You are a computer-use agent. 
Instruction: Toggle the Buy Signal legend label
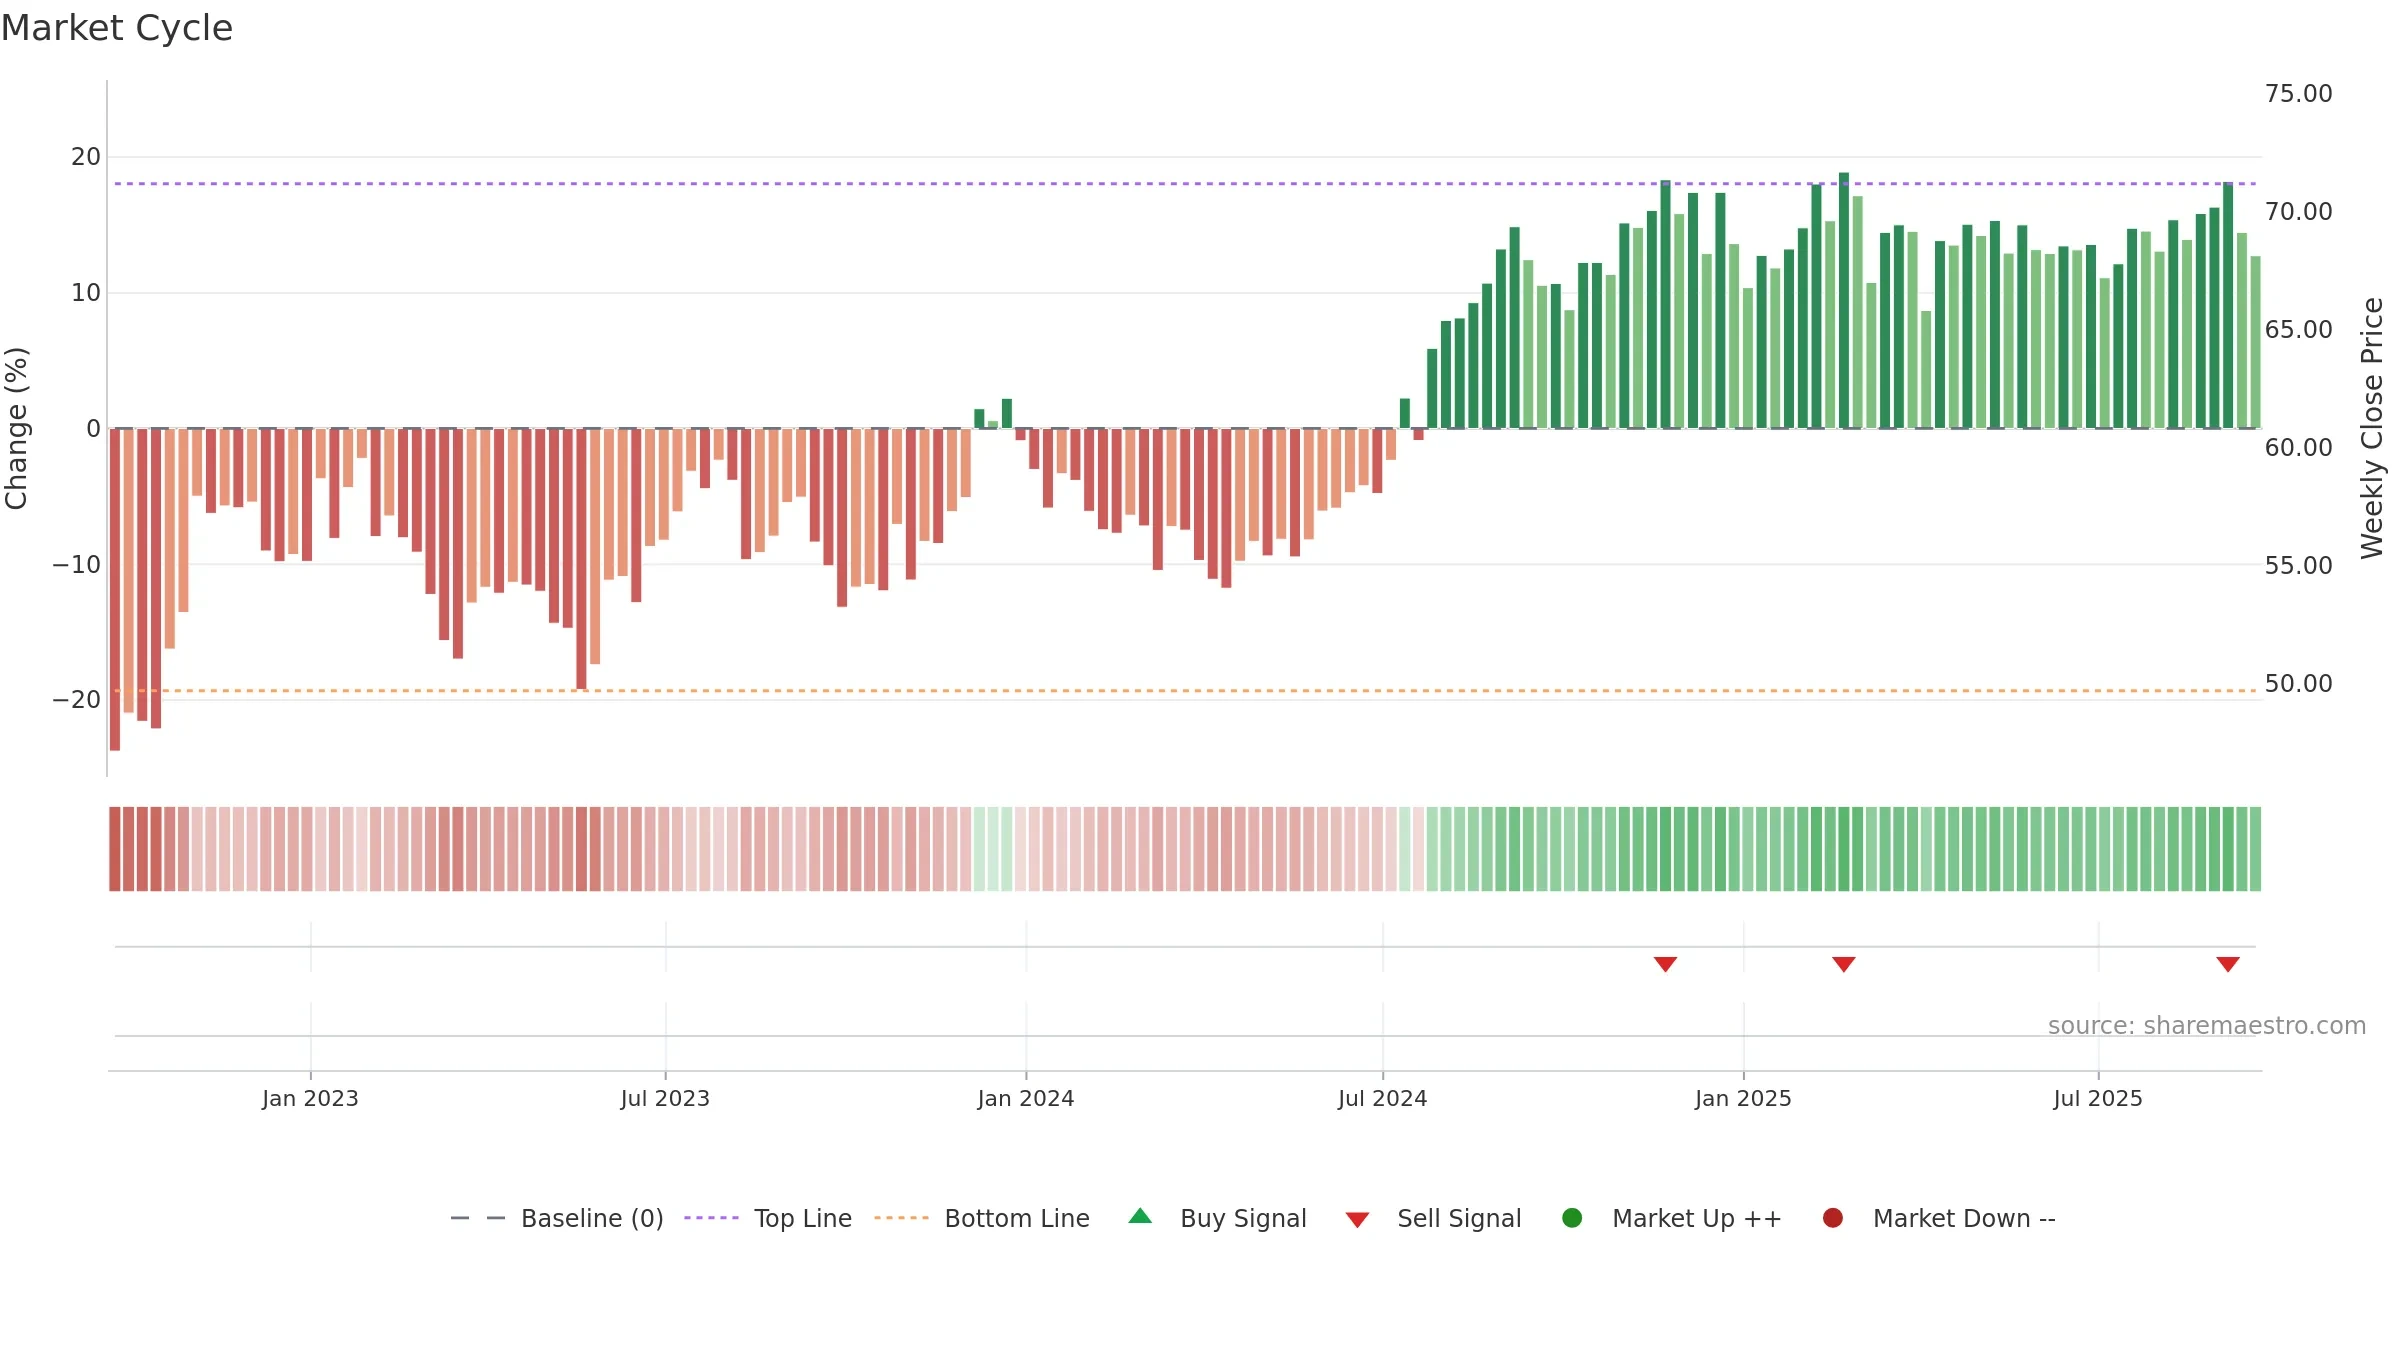coord(1243,1218)
